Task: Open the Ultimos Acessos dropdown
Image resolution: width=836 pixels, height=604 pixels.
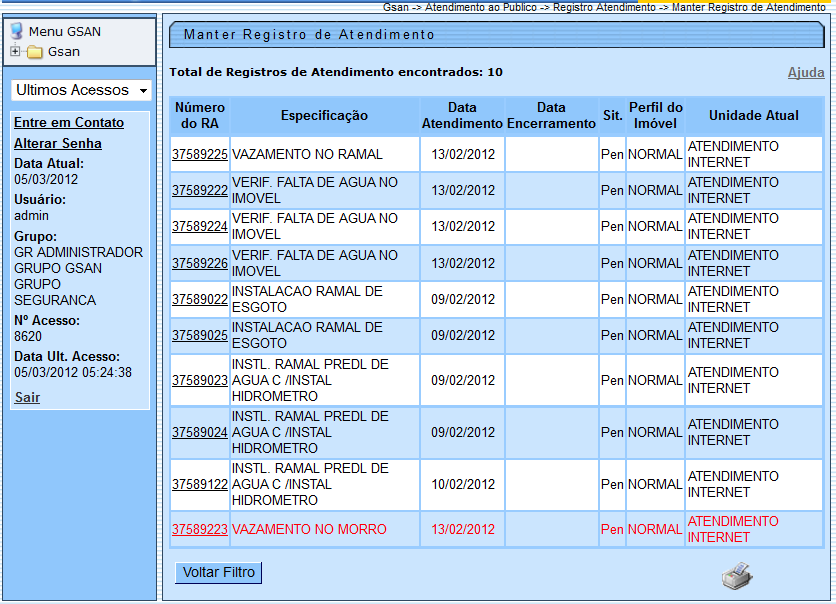Action: [x=81, y=90]
